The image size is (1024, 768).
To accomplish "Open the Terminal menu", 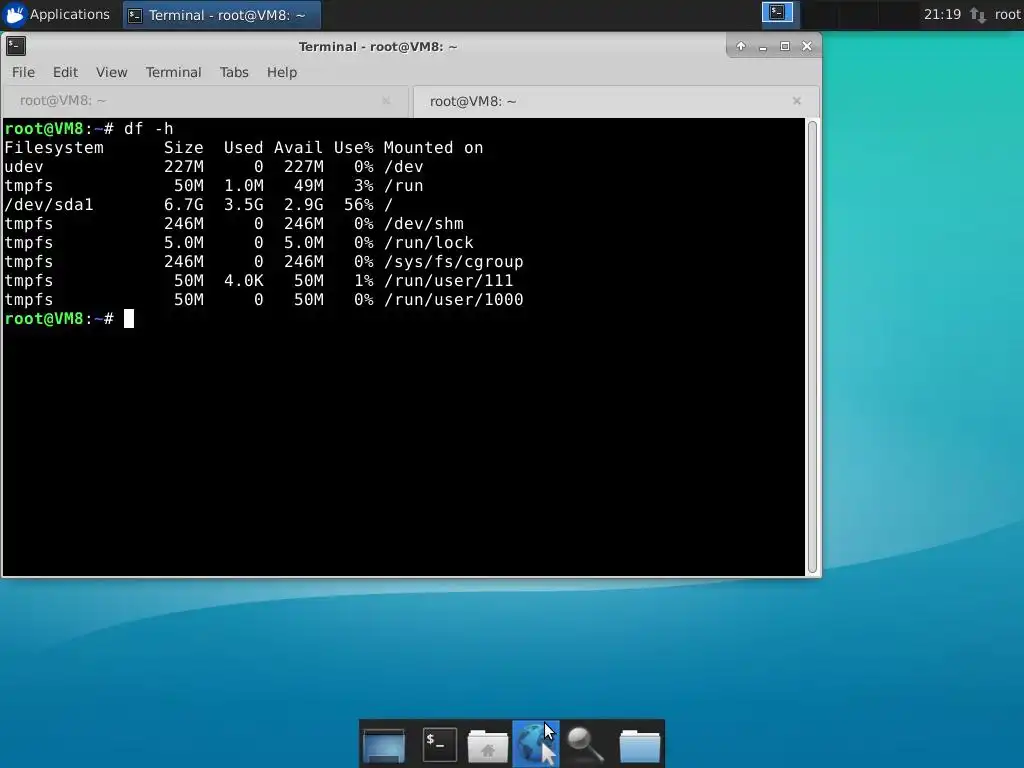I will click(173, 72).
